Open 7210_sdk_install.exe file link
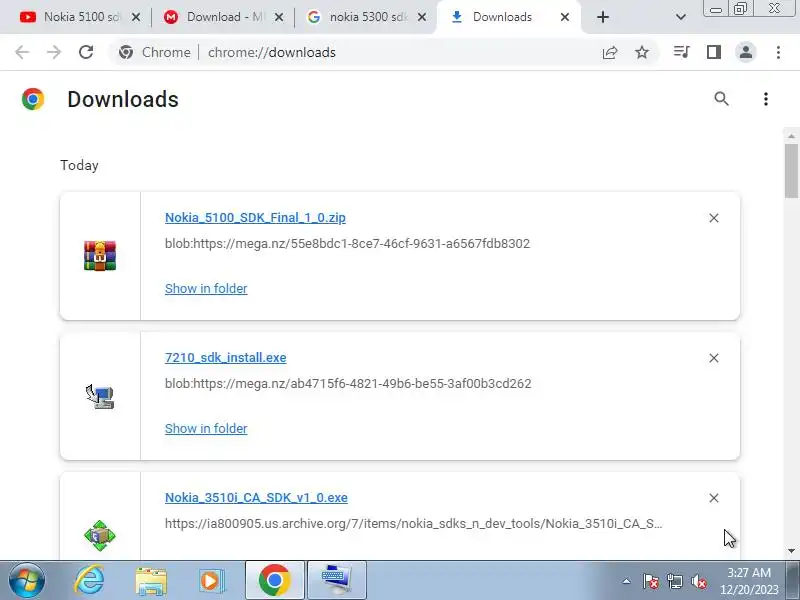Screen dimensions: 800x600 pyautogui.click(x=226, y=358)
